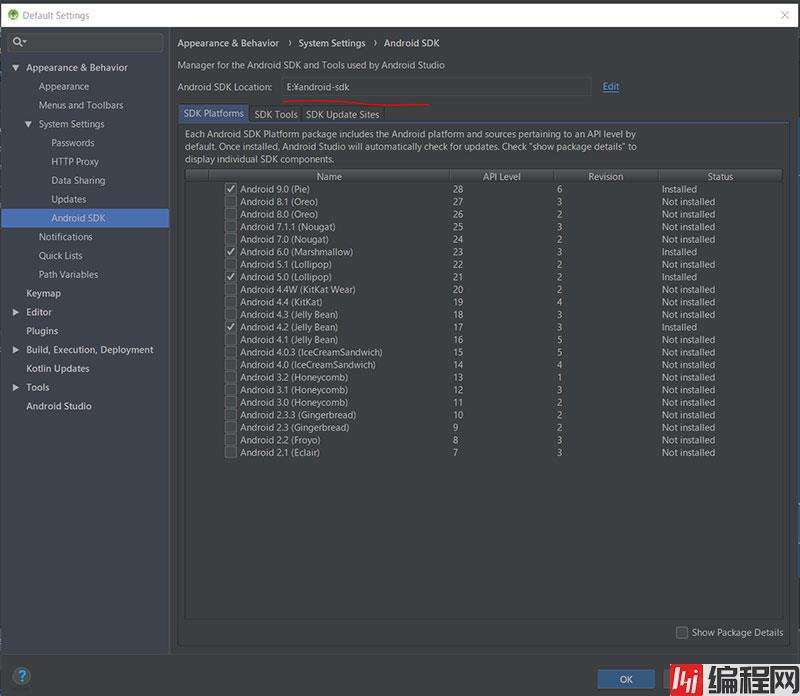Sort by Status column header
Screen dimensions: 800x696
click(x=720, y=176)
